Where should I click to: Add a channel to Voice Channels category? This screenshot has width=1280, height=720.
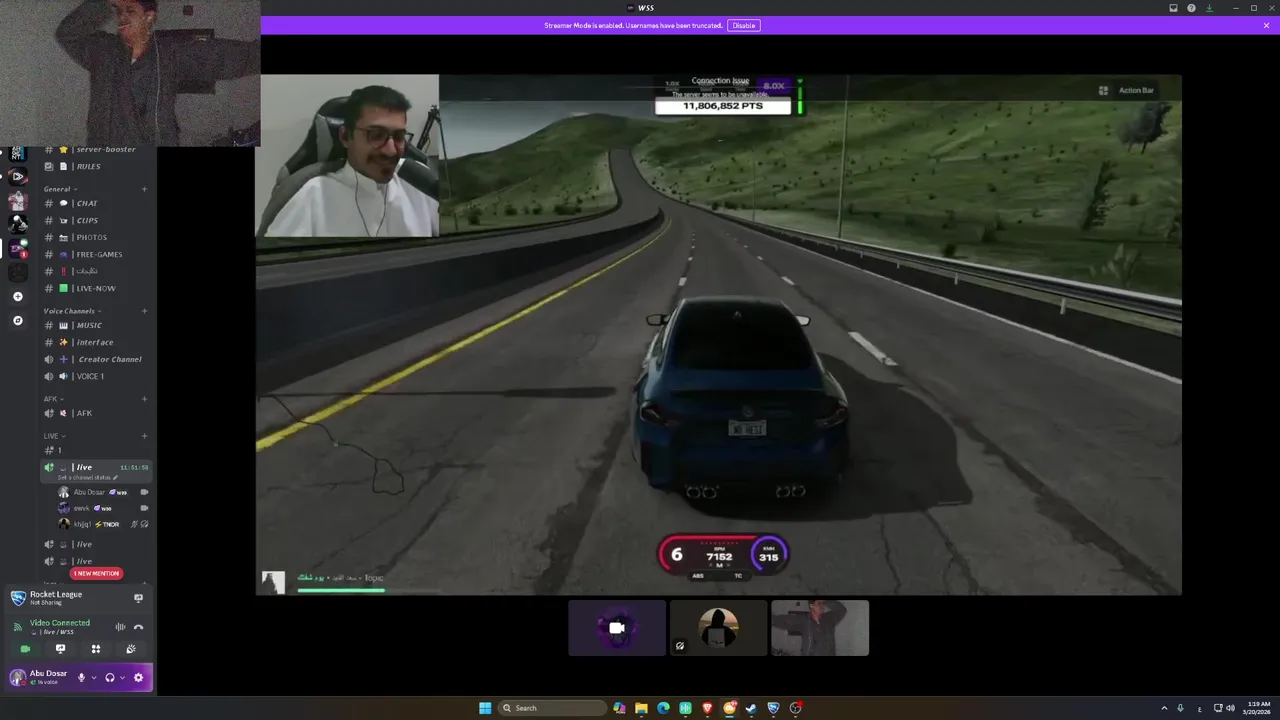[144, 311]
